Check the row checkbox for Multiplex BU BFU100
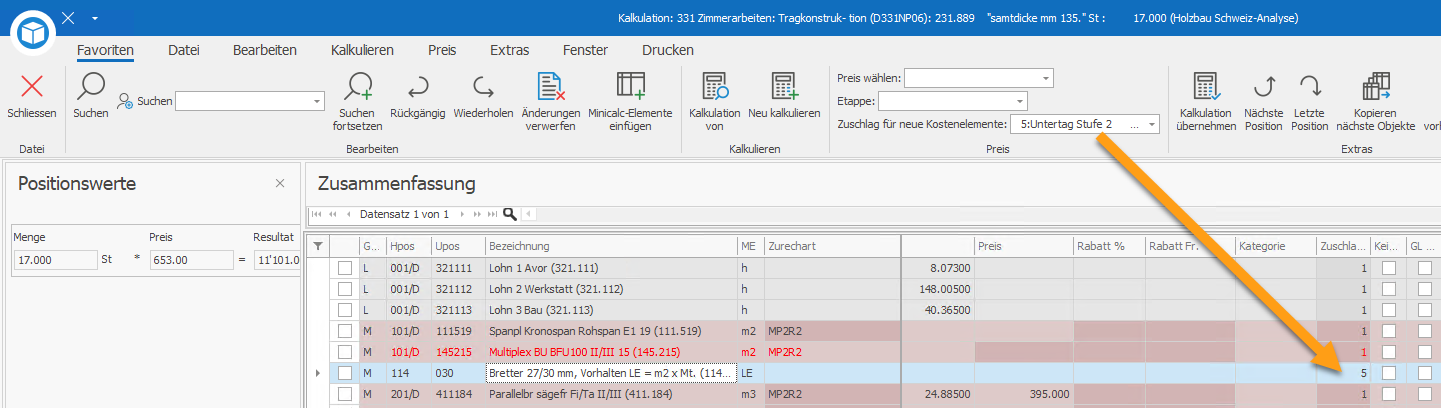1441x408 pixels. [345, 352]
